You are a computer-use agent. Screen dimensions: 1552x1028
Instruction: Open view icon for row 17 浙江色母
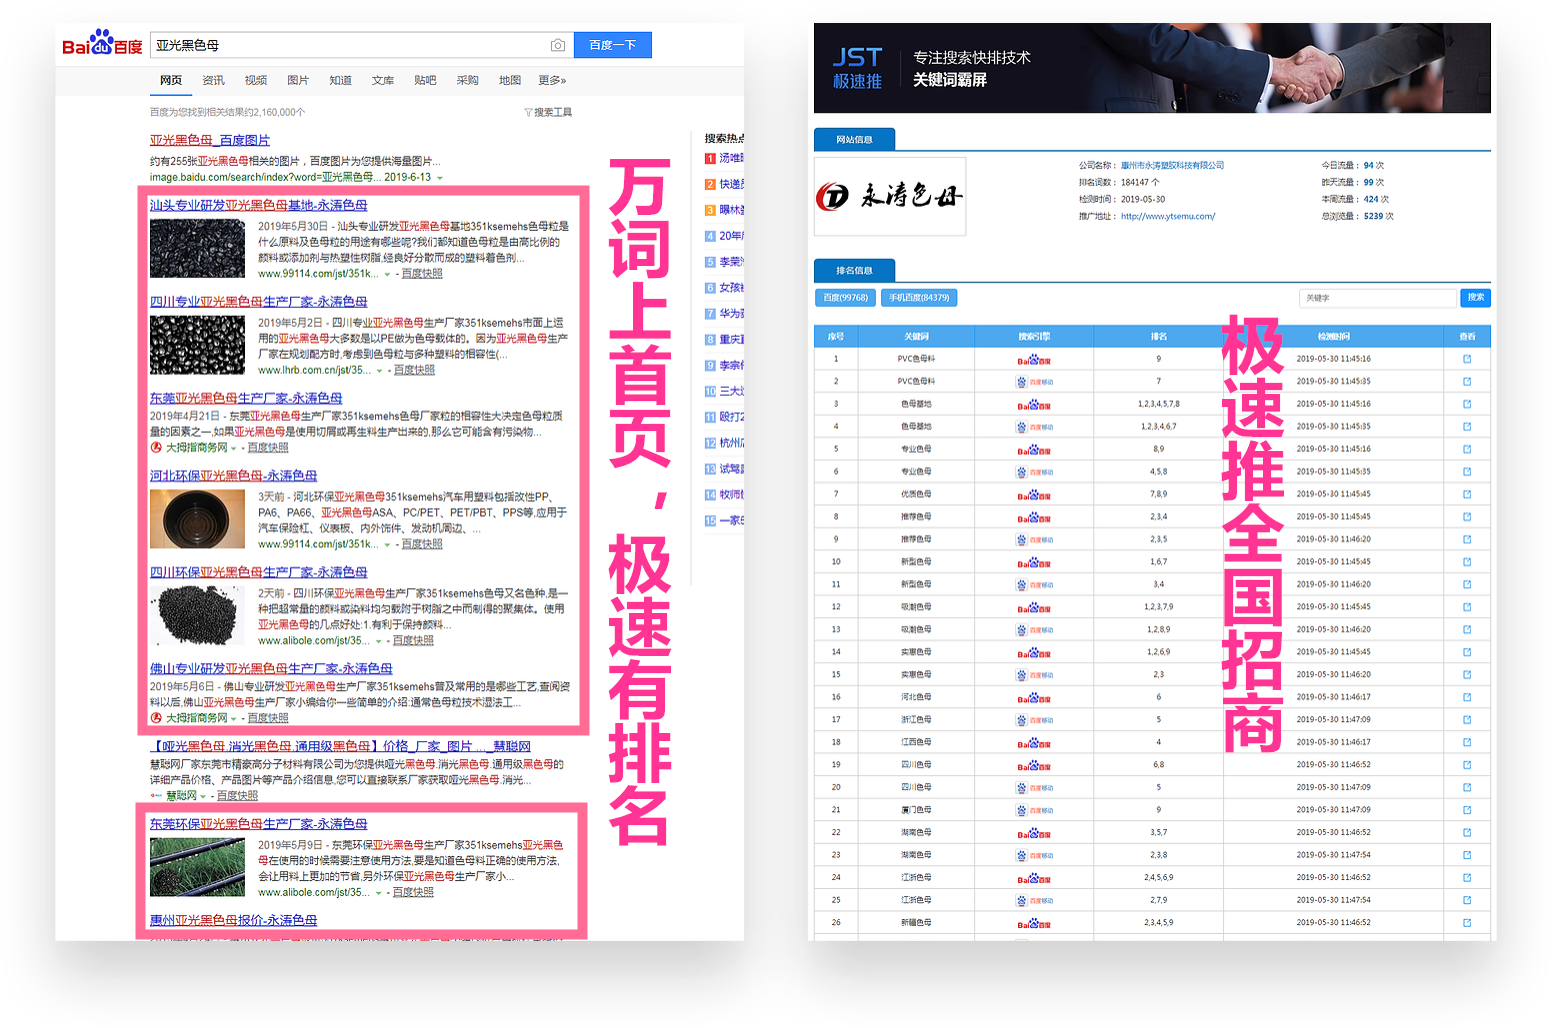click(1467, 719)
